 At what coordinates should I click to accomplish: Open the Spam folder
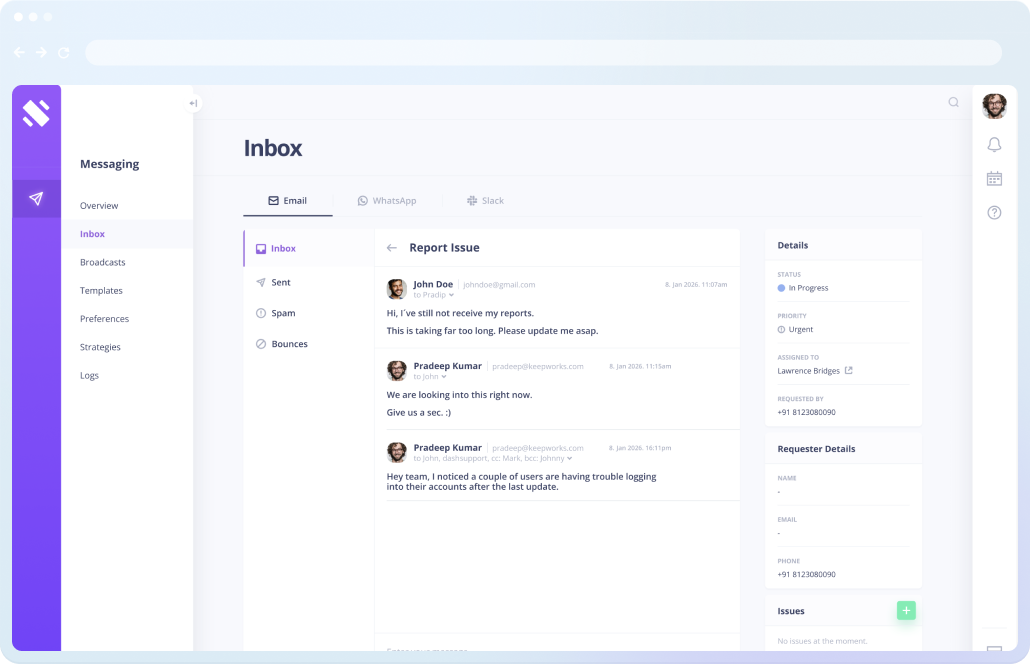click(x=282, y=313)
